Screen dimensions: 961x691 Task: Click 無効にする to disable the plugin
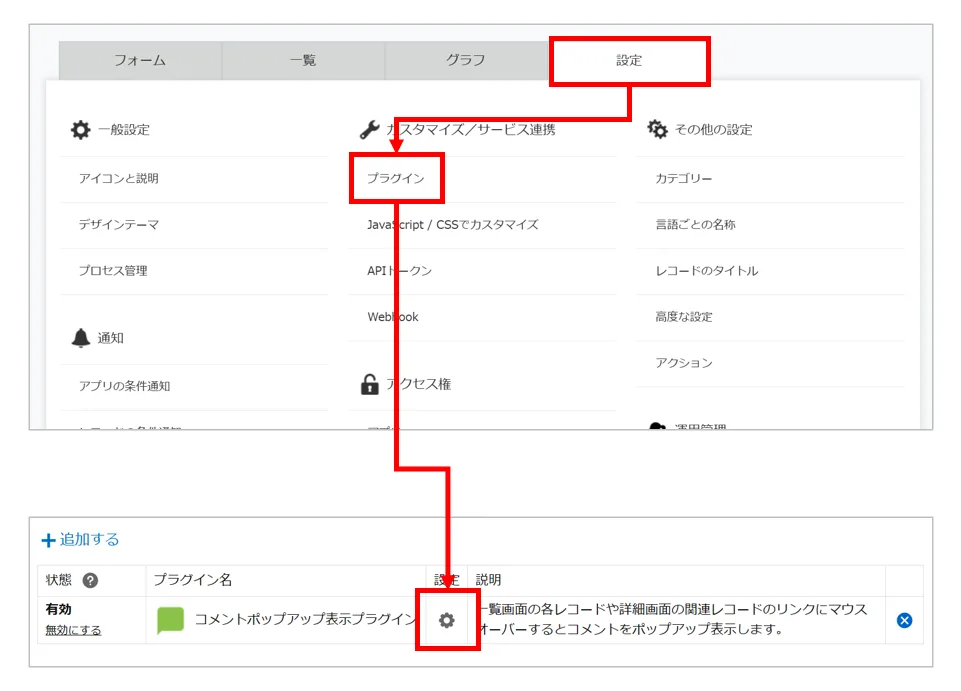tap(73, 630)
